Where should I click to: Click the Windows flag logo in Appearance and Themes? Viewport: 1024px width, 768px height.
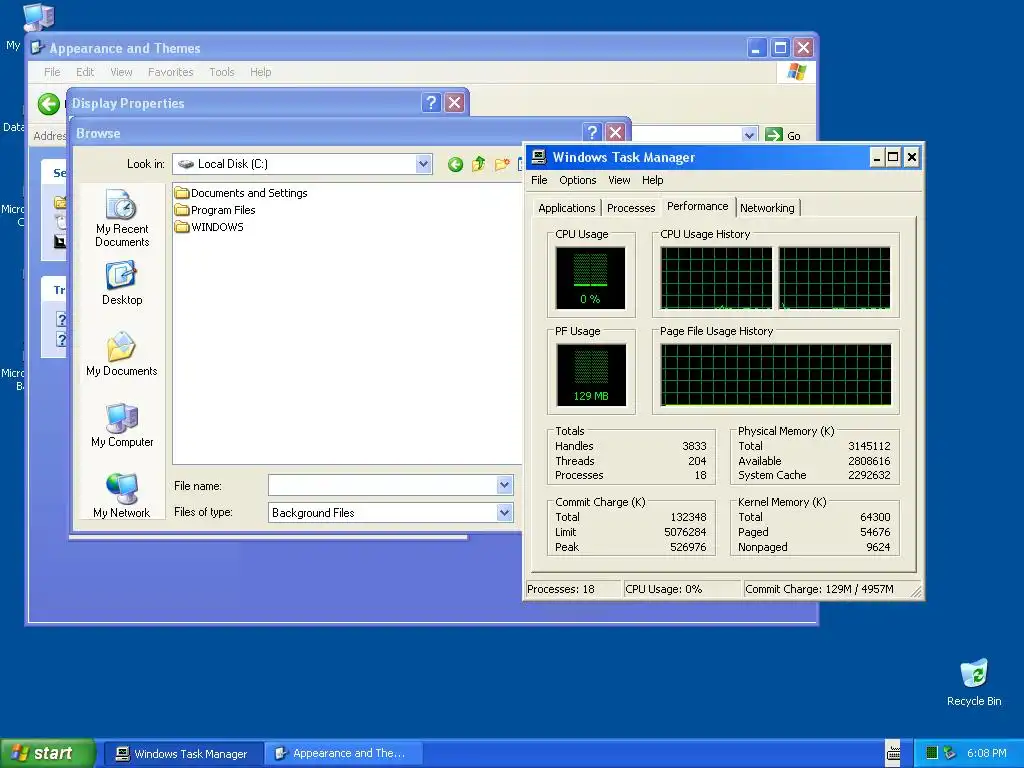click(x=796, y=71)
